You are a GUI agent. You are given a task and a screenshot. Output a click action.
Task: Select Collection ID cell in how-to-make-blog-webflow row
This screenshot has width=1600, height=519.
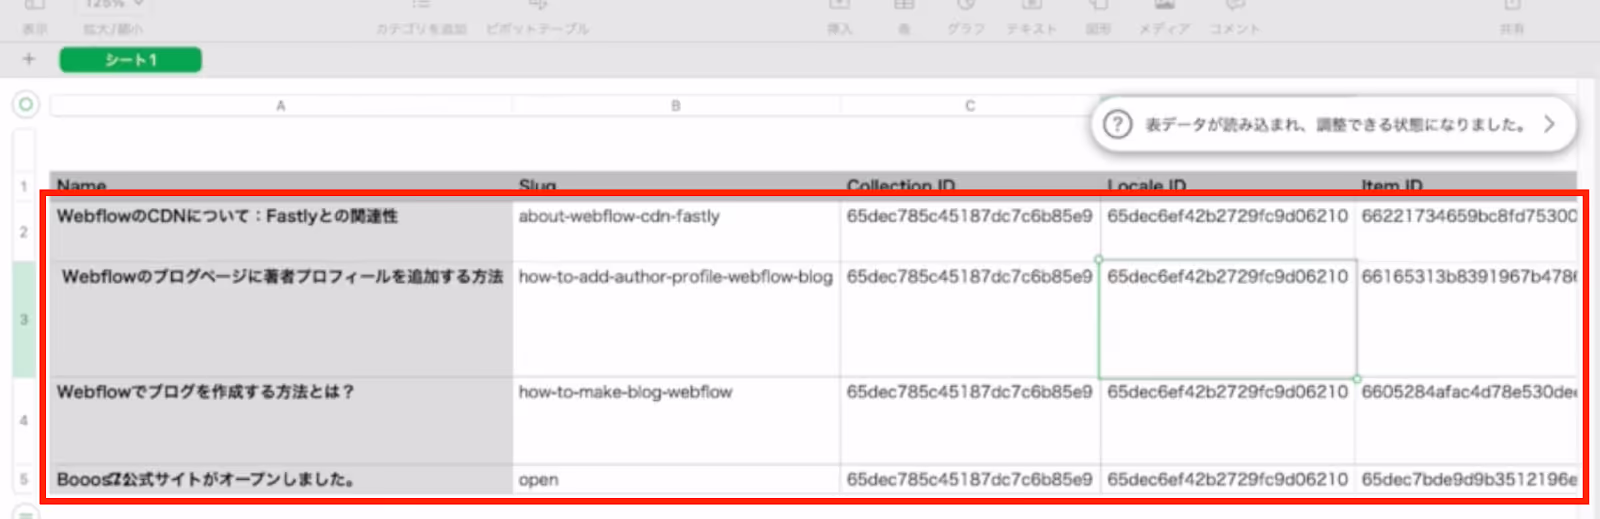point(970,421)
